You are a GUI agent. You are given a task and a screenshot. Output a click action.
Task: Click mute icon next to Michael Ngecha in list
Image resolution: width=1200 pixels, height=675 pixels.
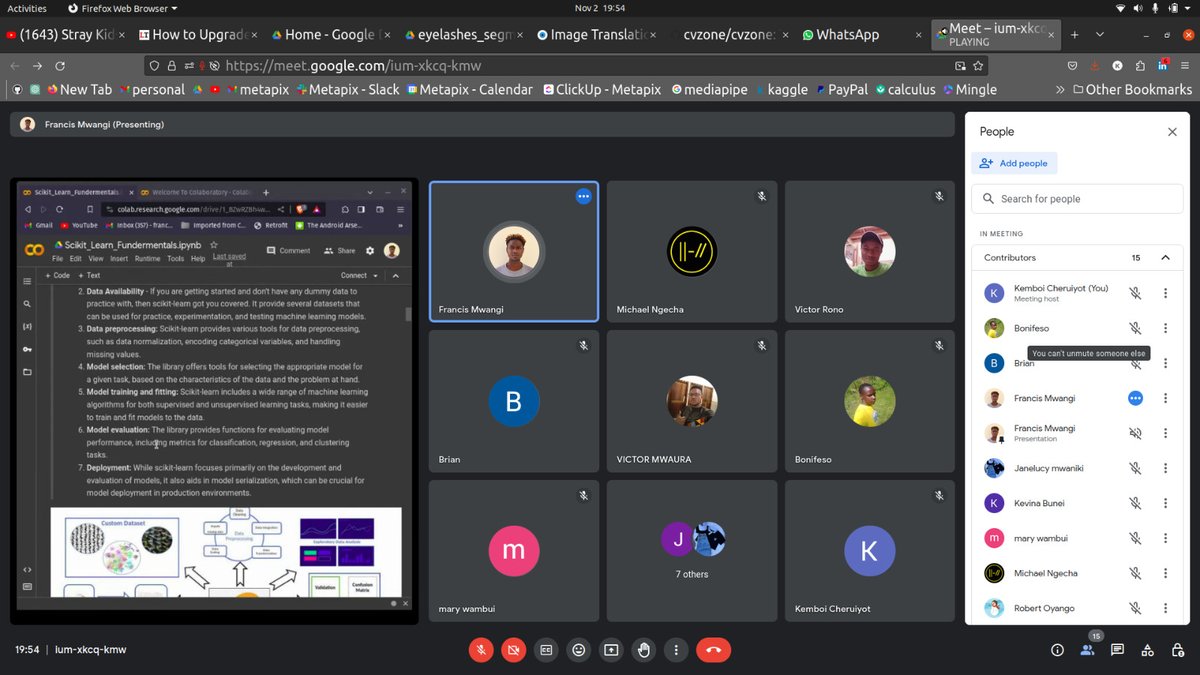coord(1135,573)
